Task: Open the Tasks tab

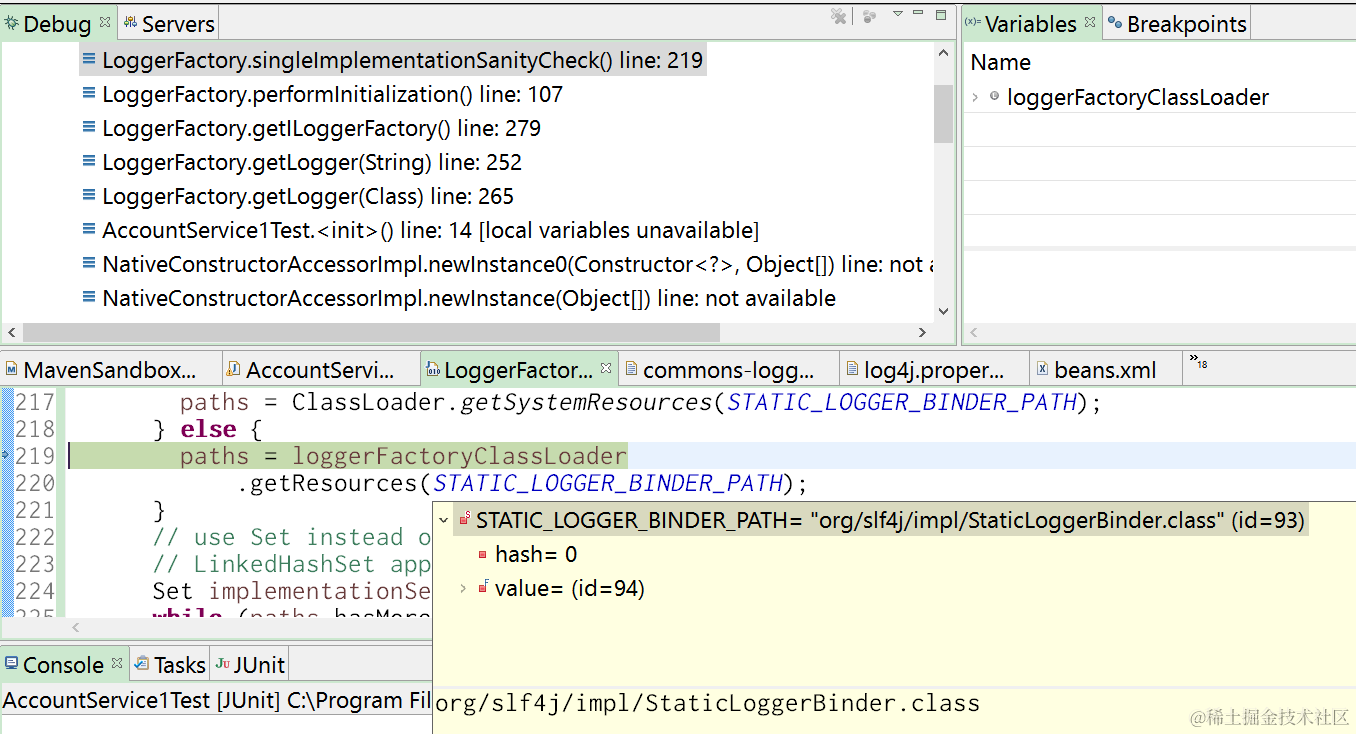Action: (x=170, y=665)
